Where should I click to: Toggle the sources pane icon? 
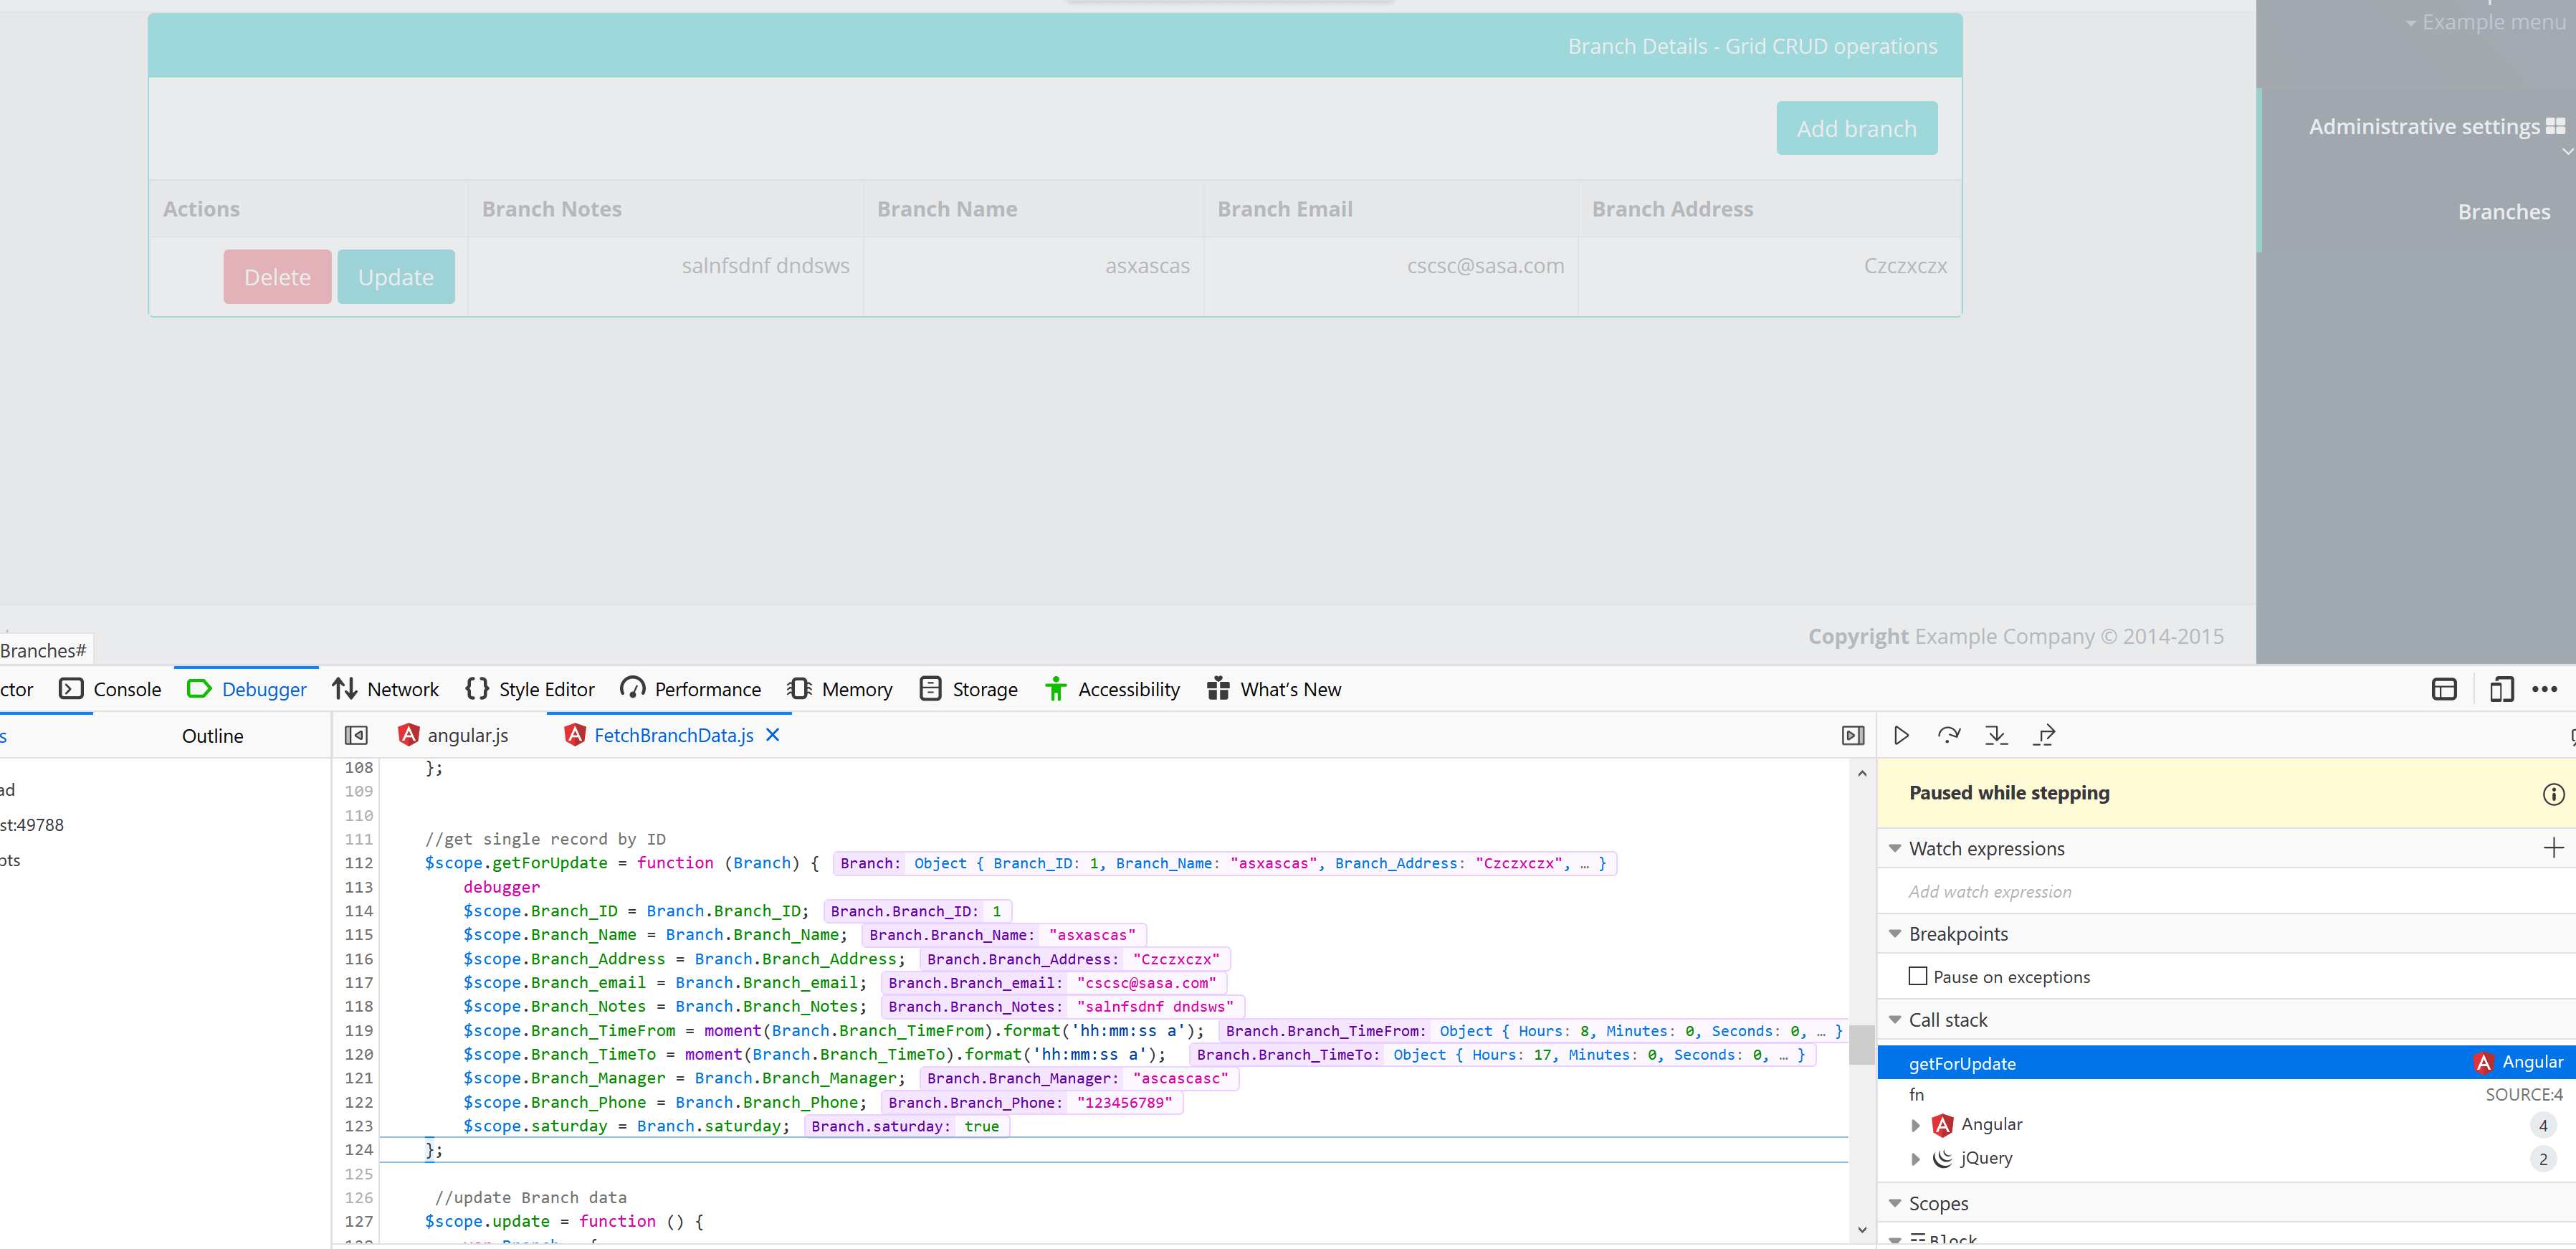pyautogui.click(x=356, y=736)
